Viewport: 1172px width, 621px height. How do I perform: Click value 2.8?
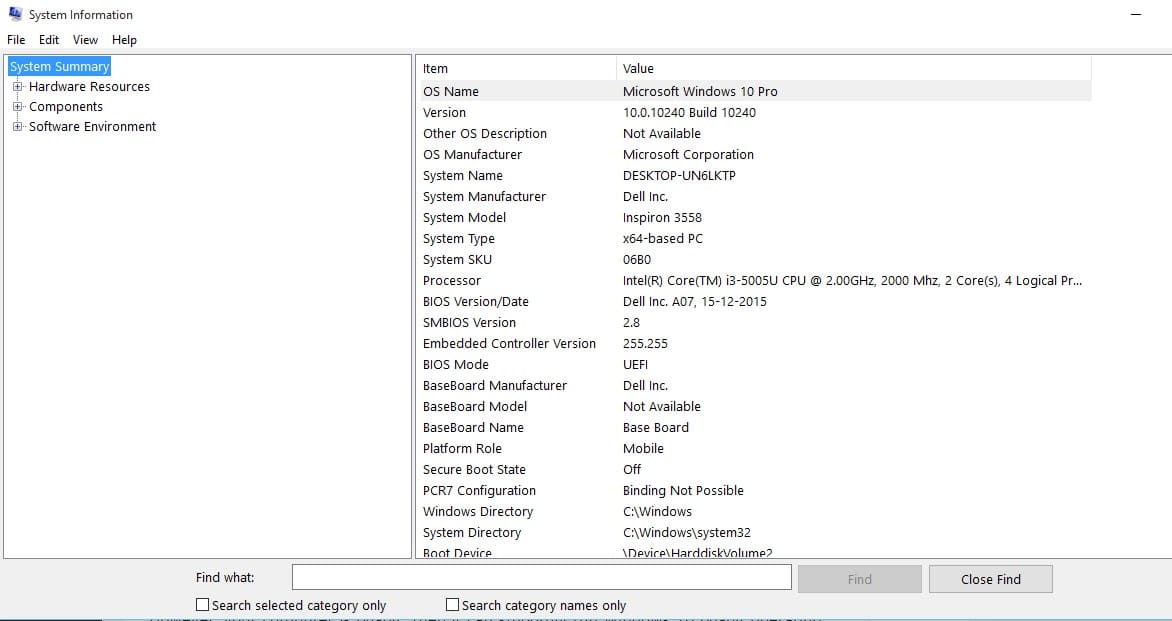pyautogui.click(x=631, y=322)
